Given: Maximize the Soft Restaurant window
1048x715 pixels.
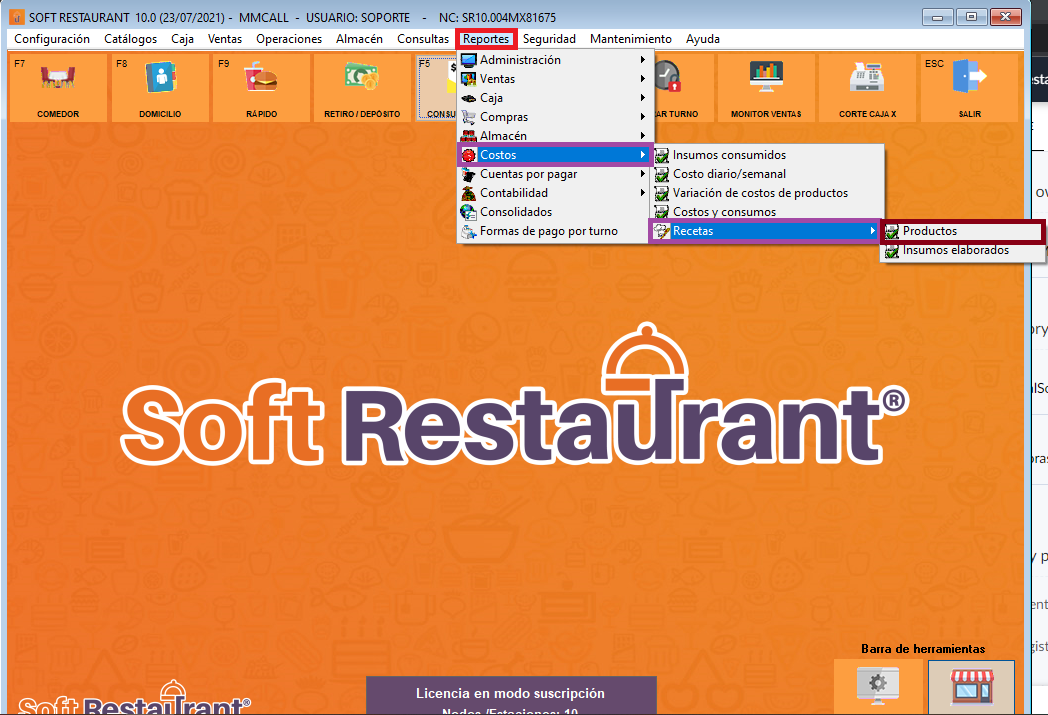Looking at the screenshot, I should point(971,17).
